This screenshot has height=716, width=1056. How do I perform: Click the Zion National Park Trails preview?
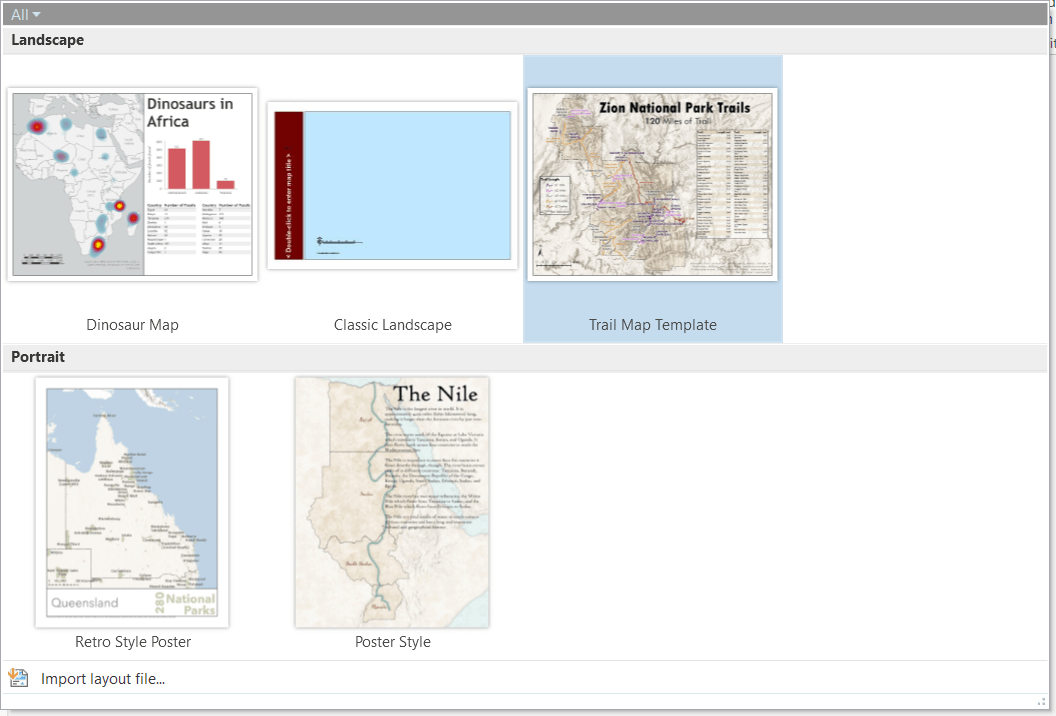tap(652, 184)
